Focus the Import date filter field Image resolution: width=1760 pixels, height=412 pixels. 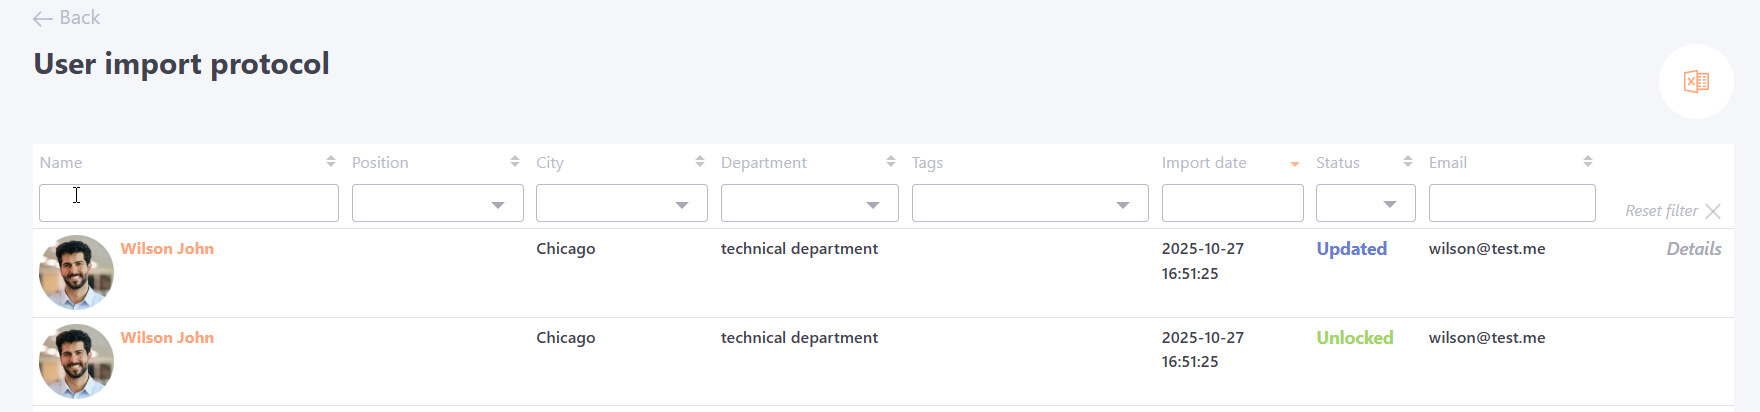click(x=1232, y=204)
